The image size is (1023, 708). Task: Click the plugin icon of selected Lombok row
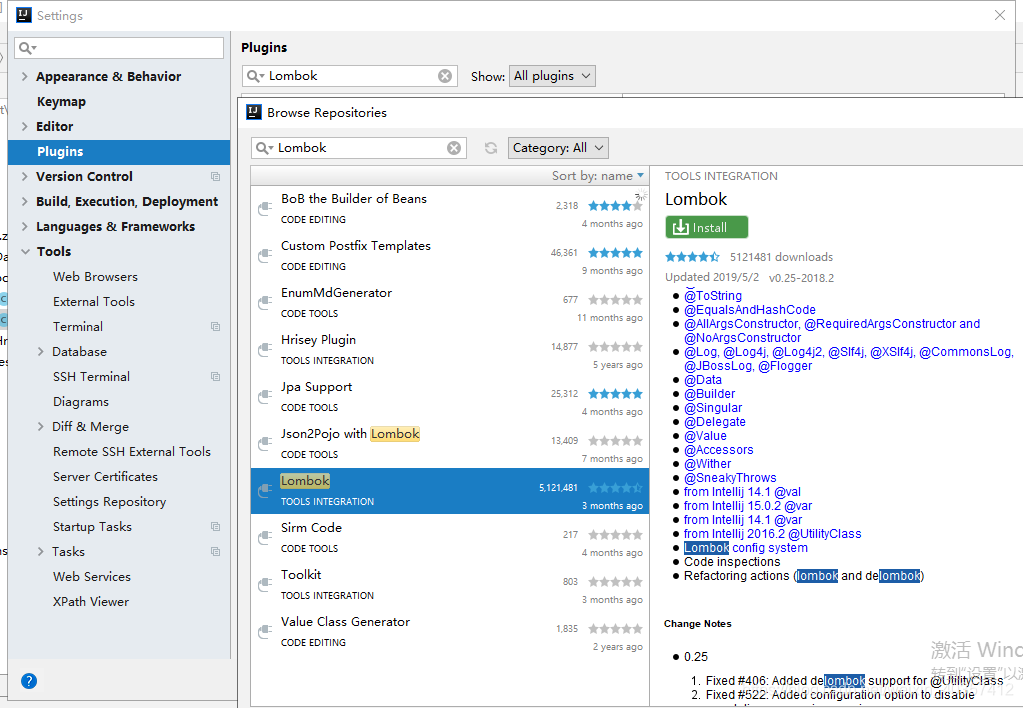click(265, 491)
